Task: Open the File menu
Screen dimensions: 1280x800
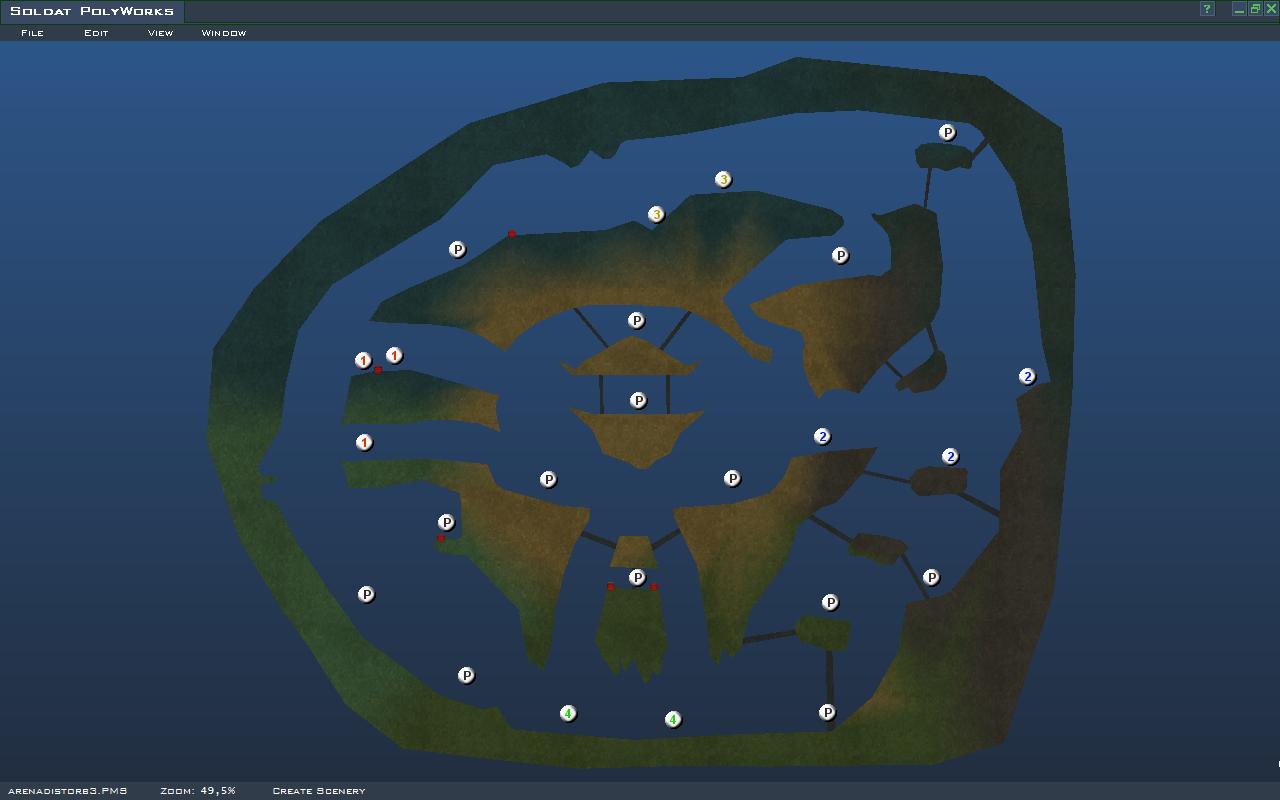Action: pyautogui.click(x=32, y=33)
